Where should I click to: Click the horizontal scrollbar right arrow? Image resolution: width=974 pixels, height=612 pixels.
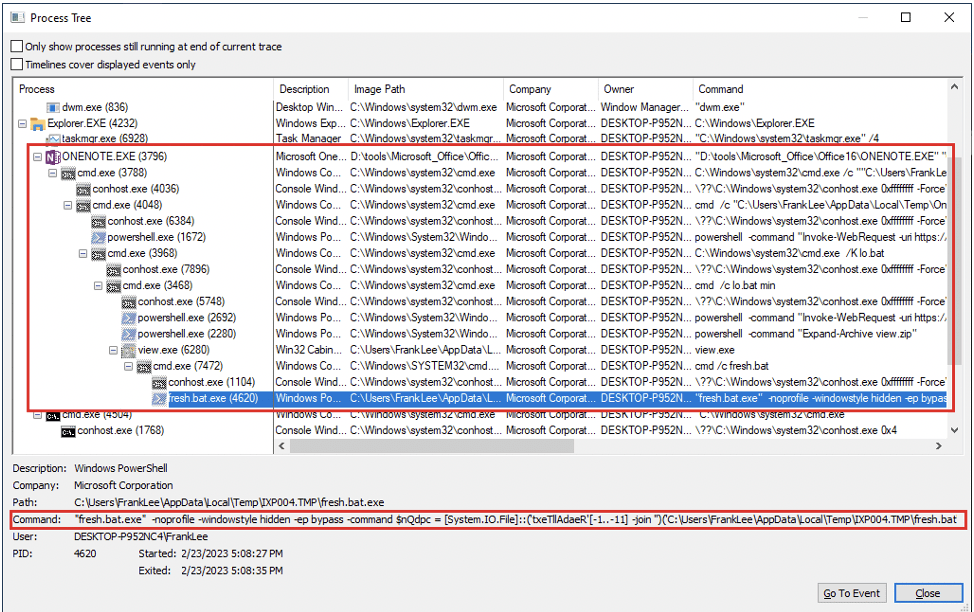[x=939, y=446]
